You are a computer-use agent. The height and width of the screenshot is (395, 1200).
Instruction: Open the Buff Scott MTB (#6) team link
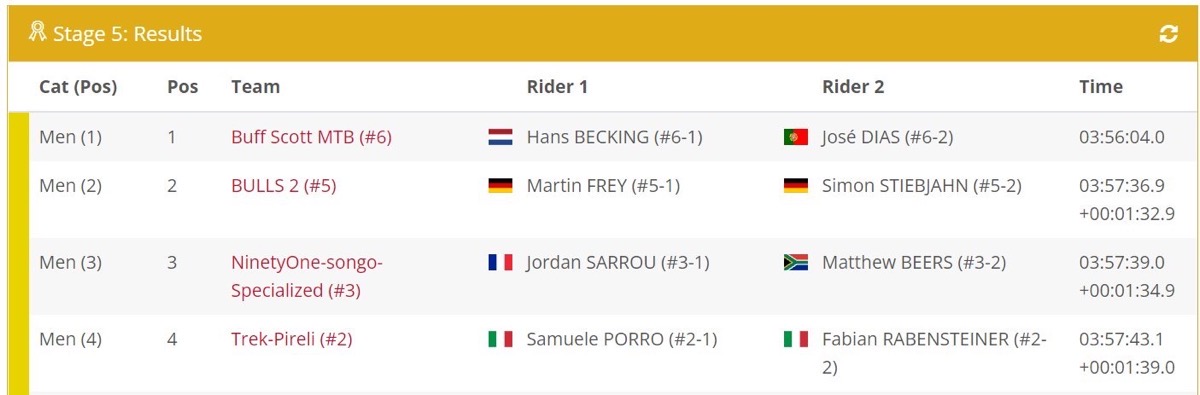[x=311, y=138]
